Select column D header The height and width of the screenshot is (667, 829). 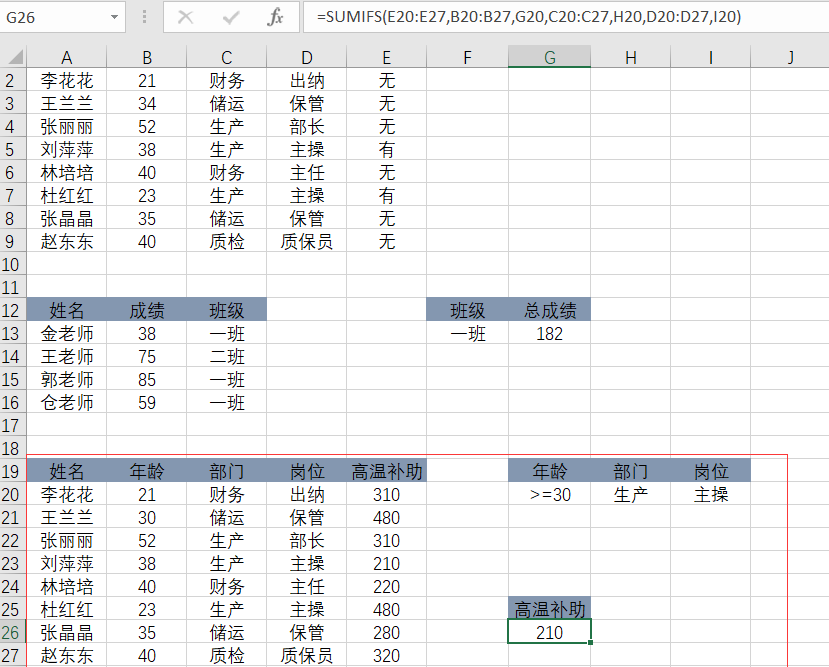click(307, 57)
